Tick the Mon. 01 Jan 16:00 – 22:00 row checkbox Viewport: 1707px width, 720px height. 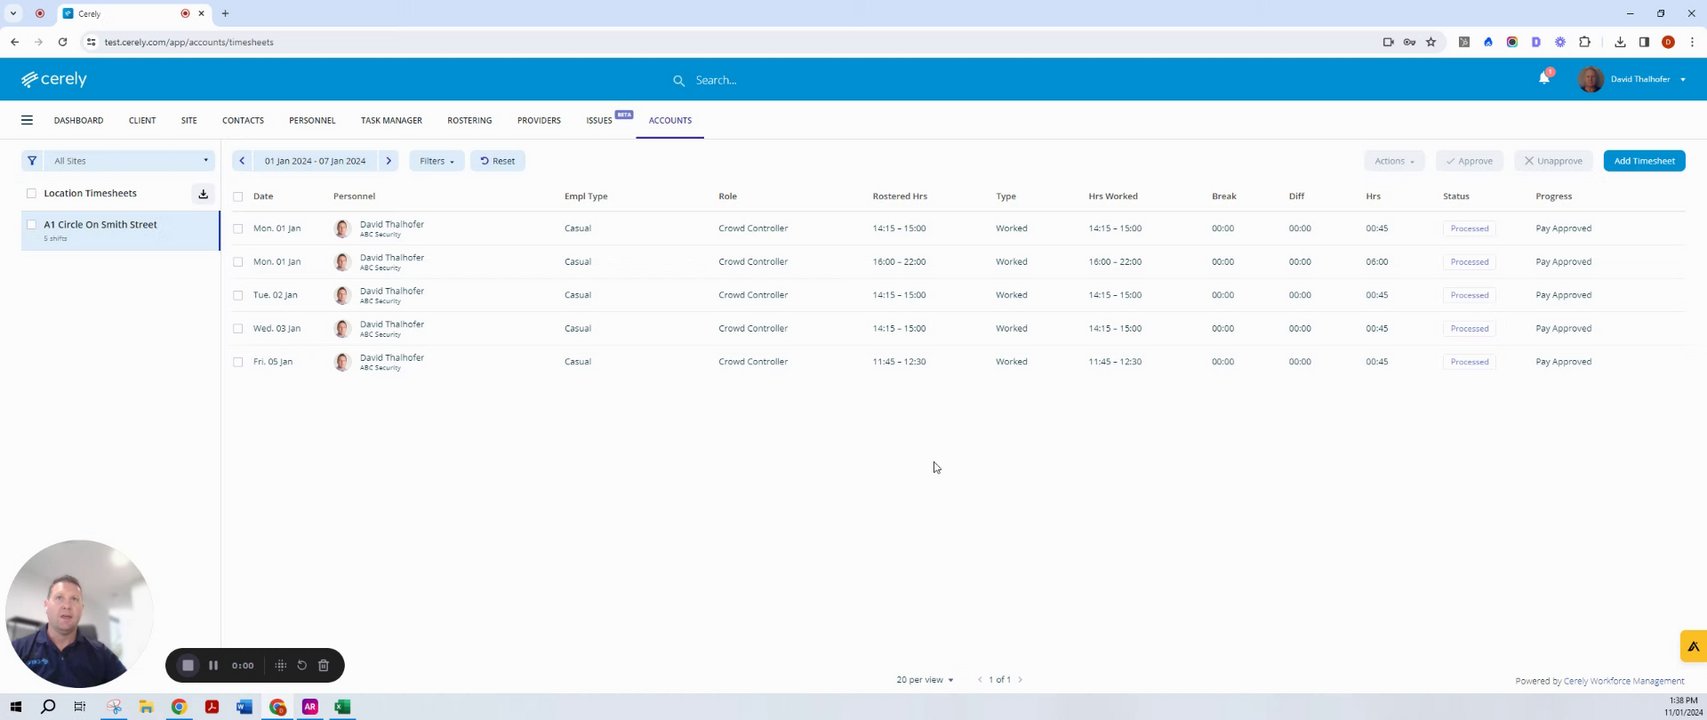pyautogui.click(x=238, y=262)
